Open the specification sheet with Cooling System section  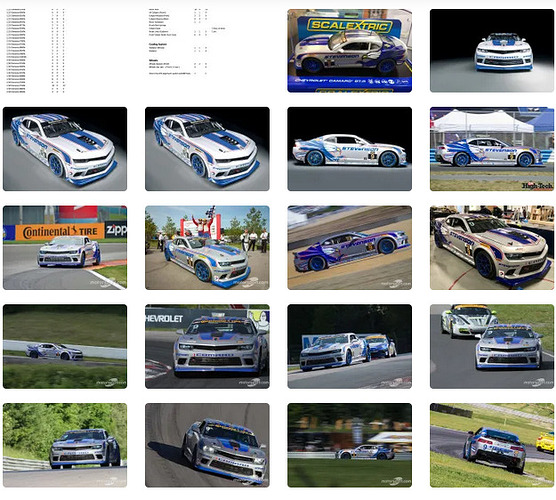click(x=207, y=51)
